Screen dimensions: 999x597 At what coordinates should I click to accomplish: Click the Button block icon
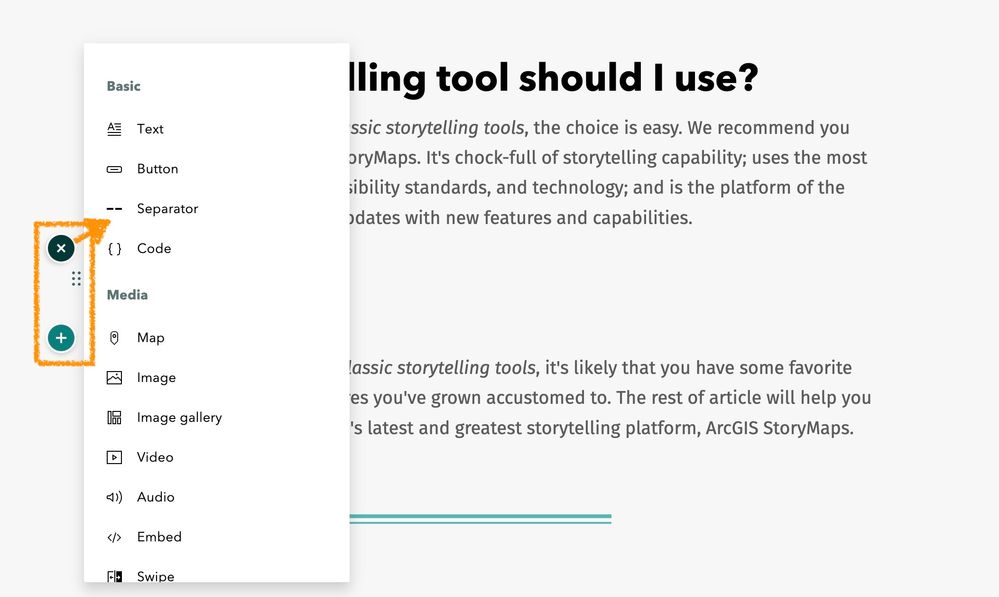coord(114,169)
